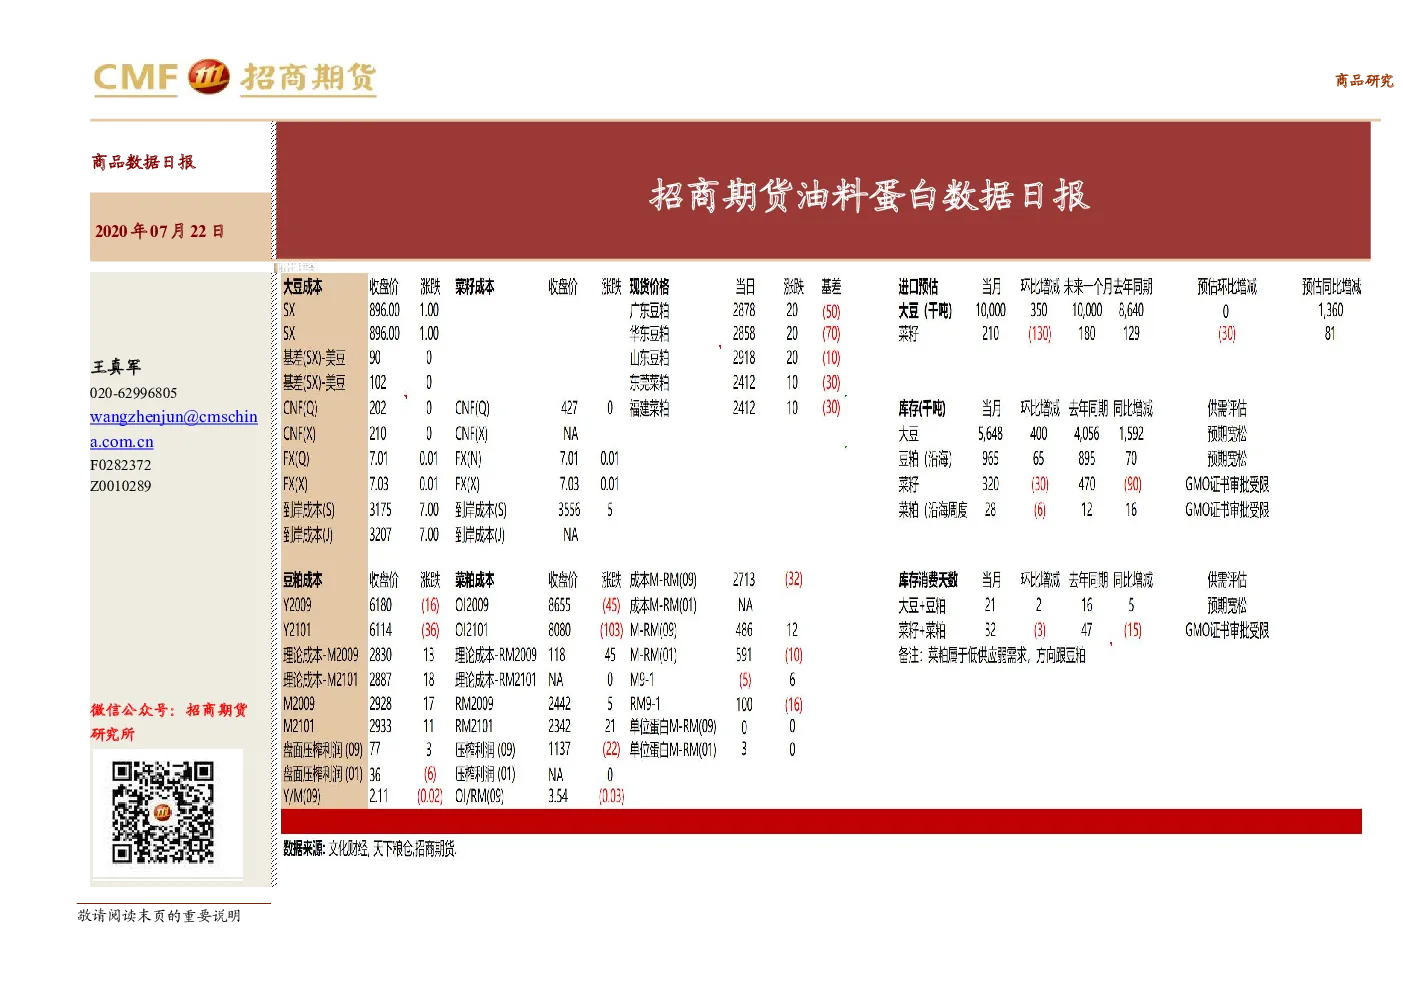The width and height of the screenshot is (1403, 992).
Task: Click the 库存消费天数 section header
Action: [927, 580]
